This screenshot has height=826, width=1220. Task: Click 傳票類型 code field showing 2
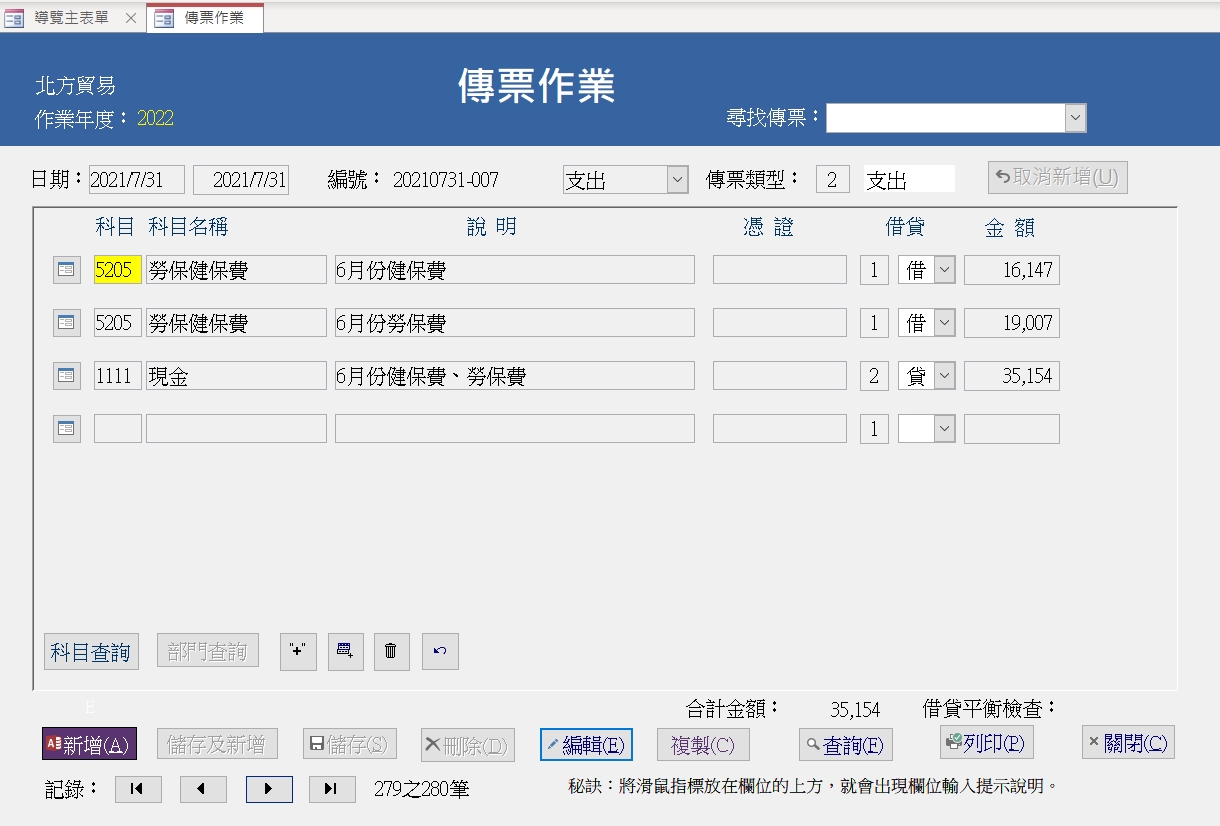click(833, 180)
